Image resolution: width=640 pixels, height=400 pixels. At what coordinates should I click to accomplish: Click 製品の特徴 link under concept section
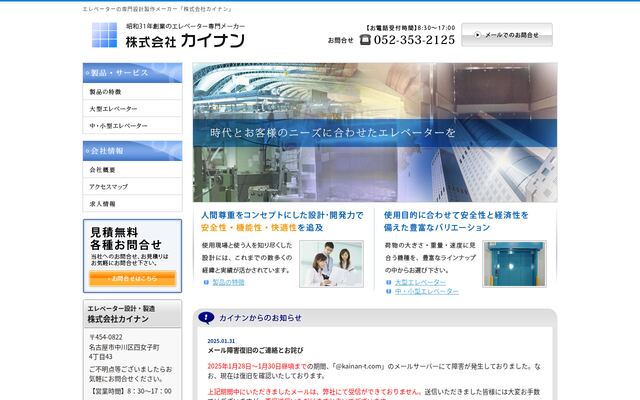pyautogui.click(x=228, y=282)
